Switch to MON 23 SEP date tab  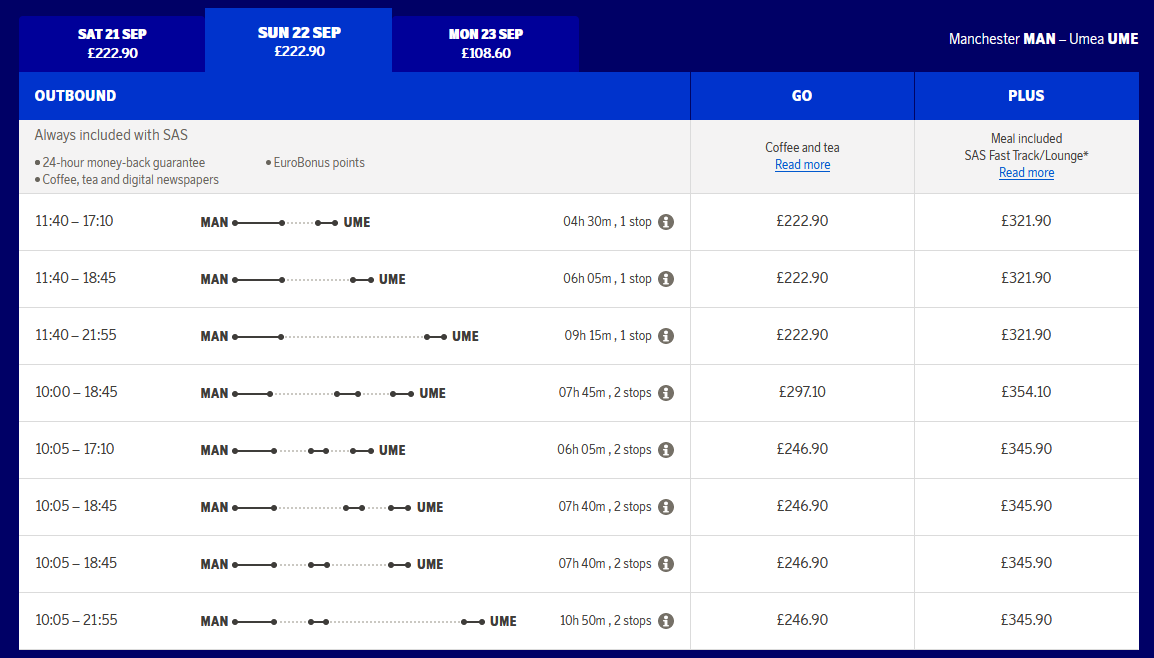point(486,44)
